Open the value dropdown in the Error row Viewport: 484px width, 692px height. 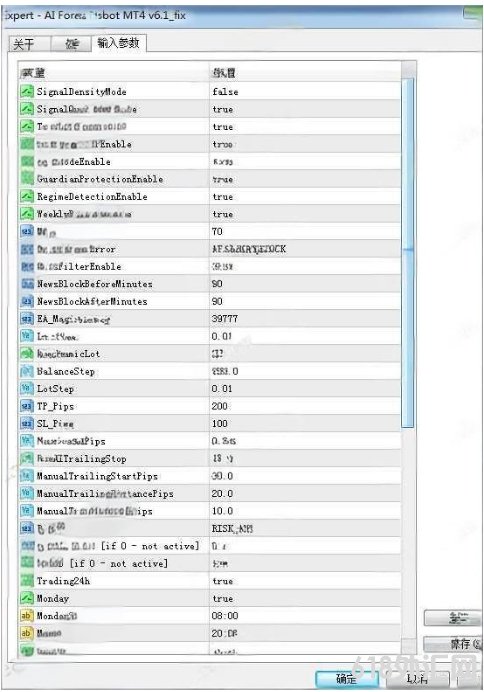[x=305, y=249]
